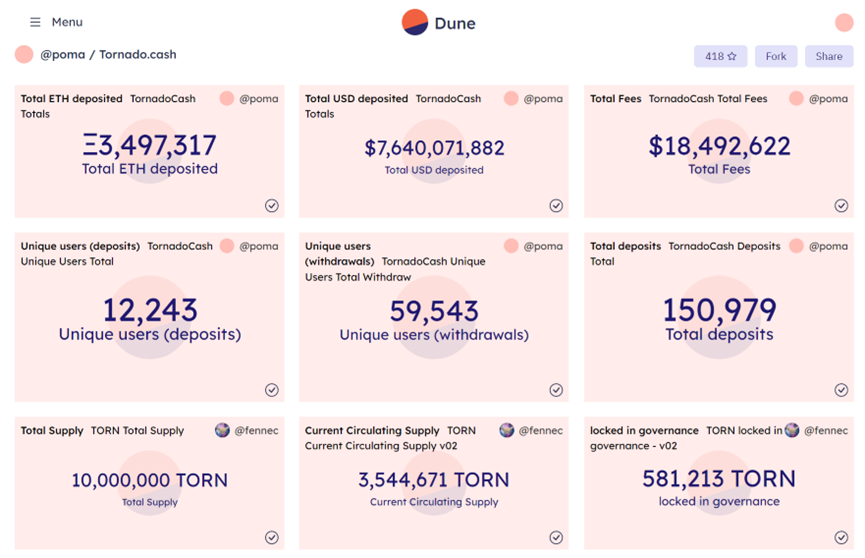Open the Unique users (deposits) card title
The image size is (865, 558).
(81, 246)
